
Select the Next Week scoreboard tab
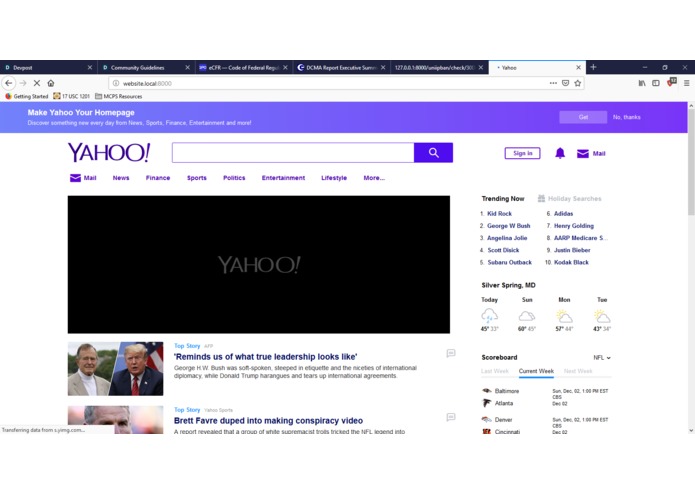tap(578, 371)
